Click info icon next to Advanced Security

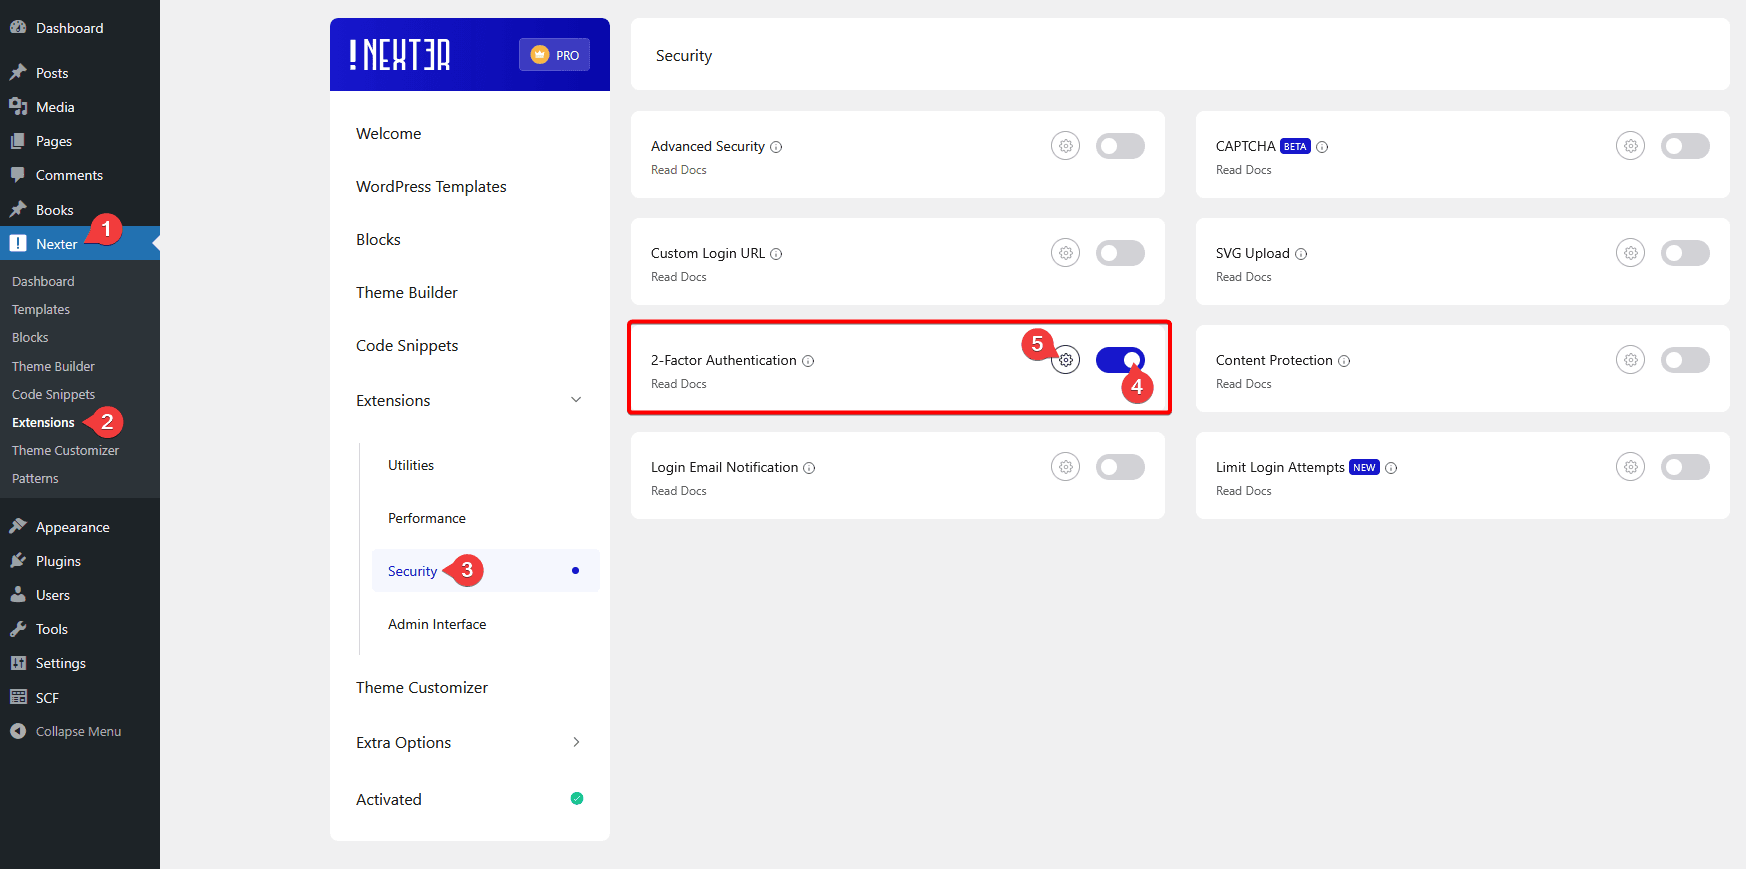[776, 147]
